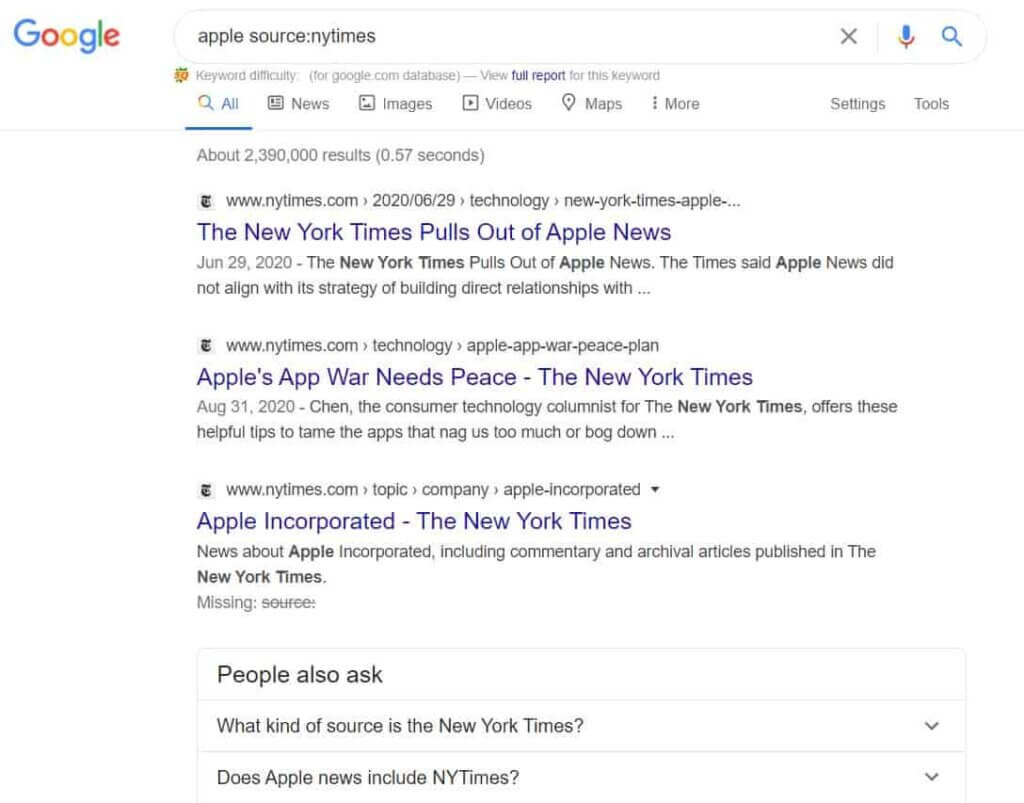Click NYTimes favicon of Apple News result
The image size is (1024, 803).
206,201
